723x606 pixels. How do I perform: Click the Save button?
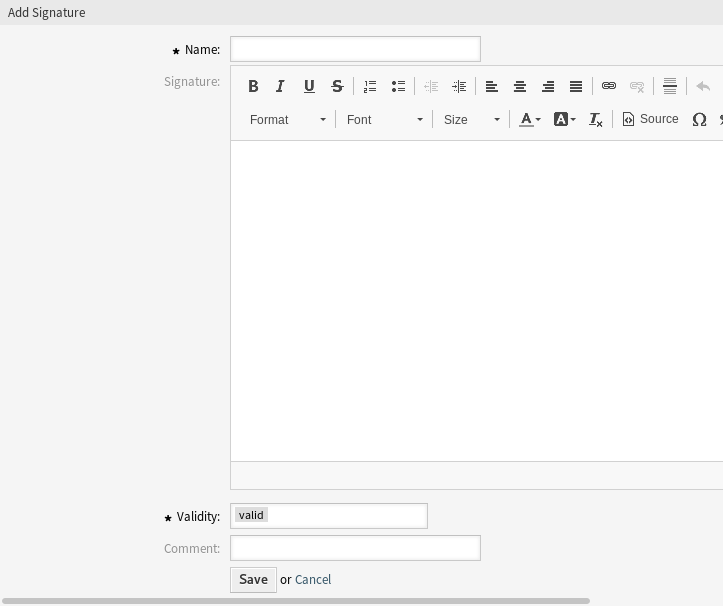pyautogui.click(x=253, y=580)
